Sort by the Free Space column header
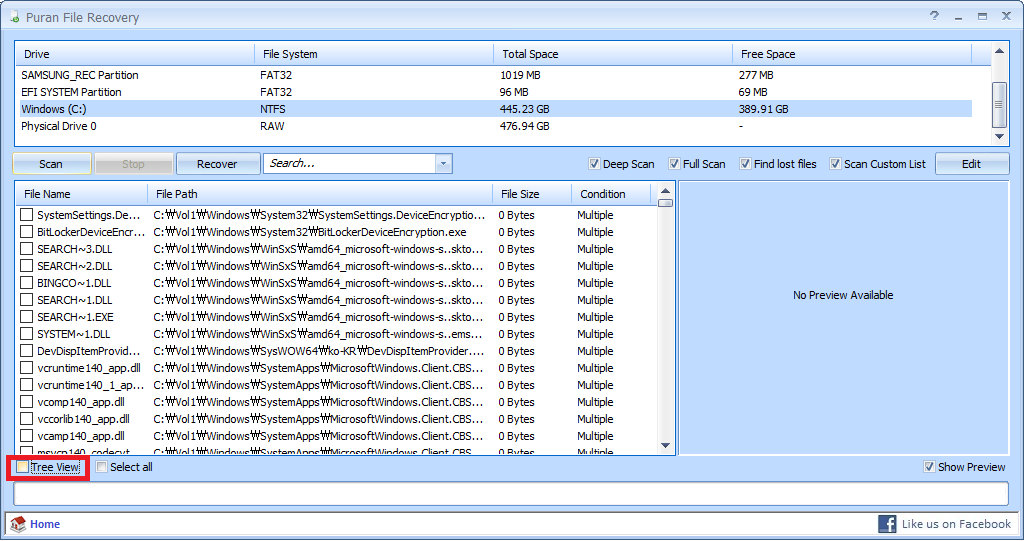 point(852,54)
